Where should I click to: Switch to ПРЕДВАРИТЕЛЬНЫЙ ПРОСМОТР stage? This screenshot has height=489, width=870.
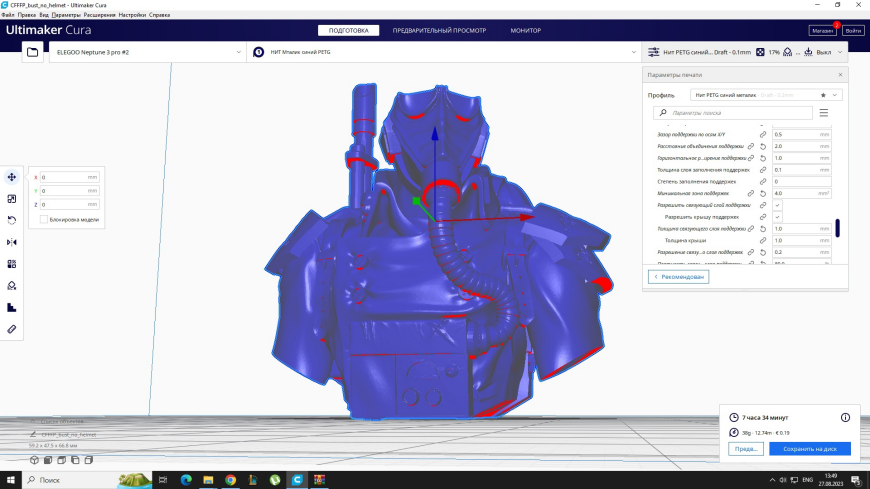[x=439, y=31]
